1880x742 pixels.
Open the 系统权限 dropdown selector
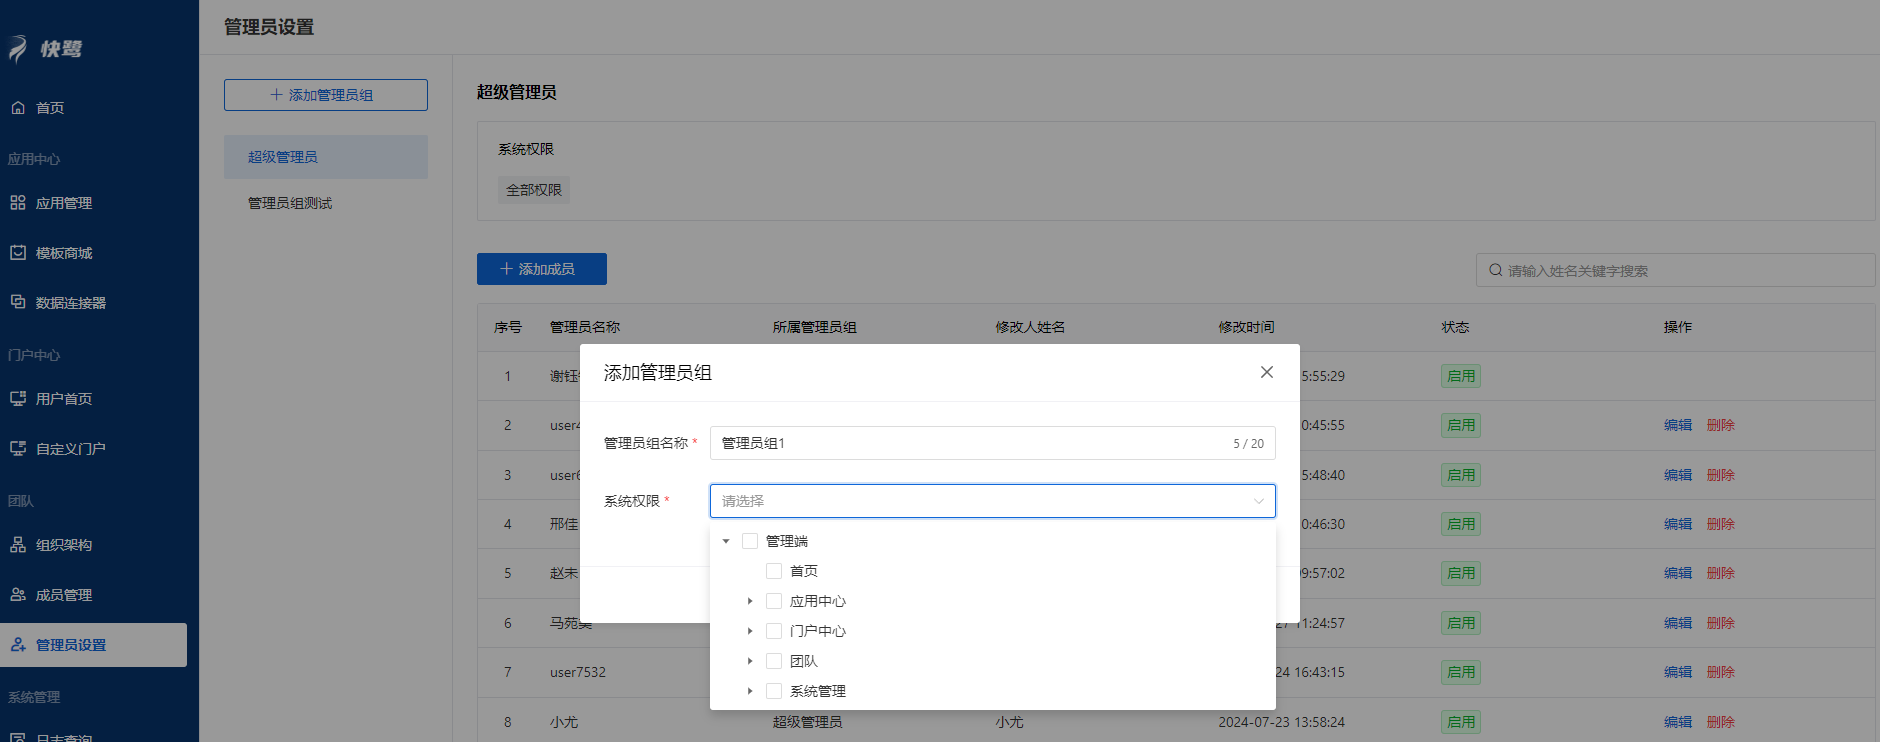pyautogui.click(x=992, y=501)
